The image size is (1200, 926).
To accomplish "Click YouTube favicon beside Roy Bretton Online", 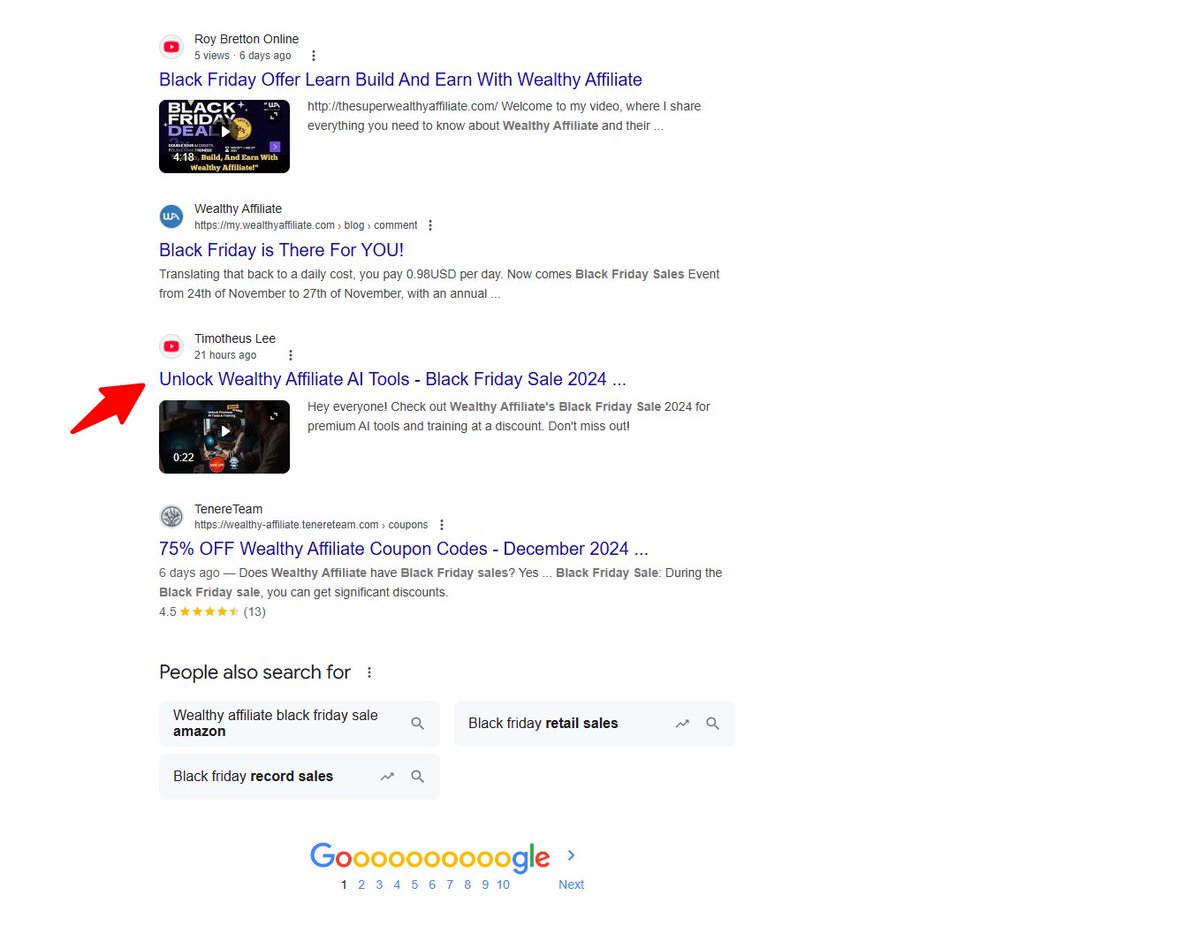I will coord(172,47).
